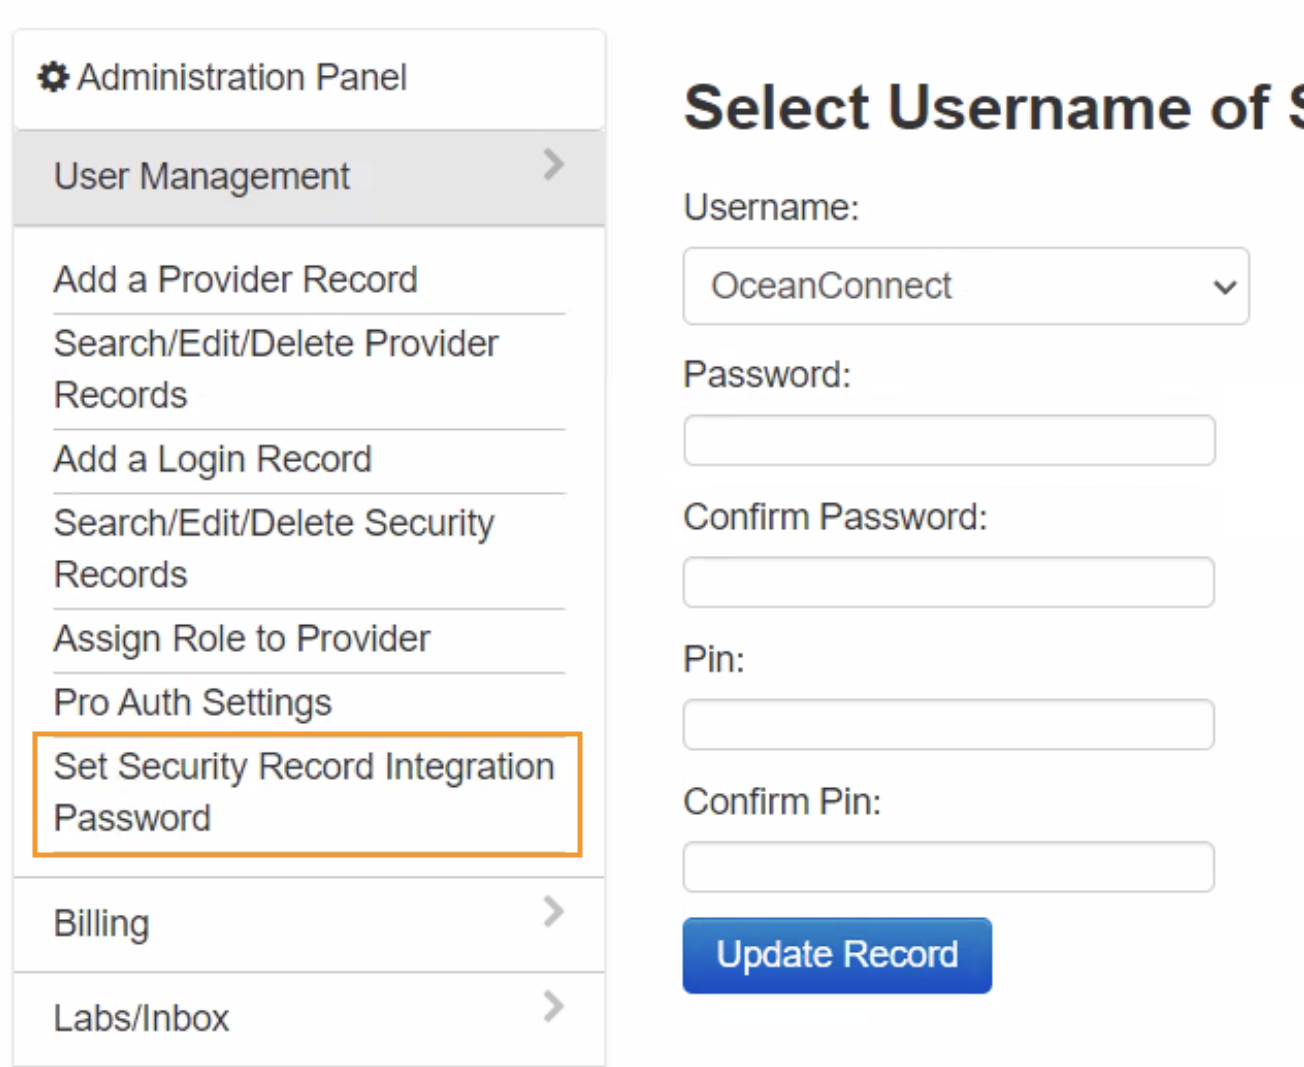Open the Billing menu section
The height and width of the screenshot is (1067, 1304).
coord(102,924)
